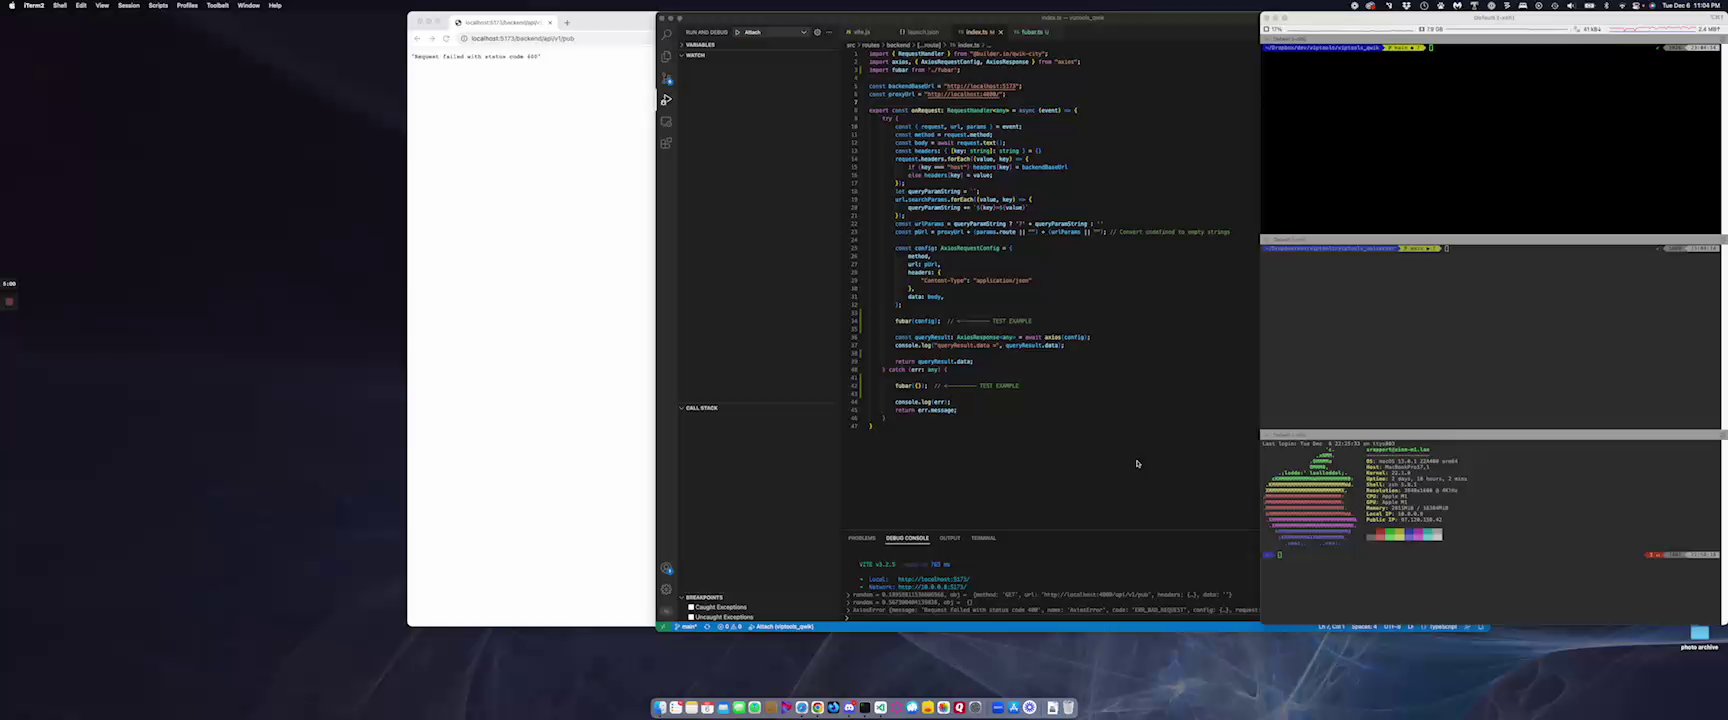This screenshot has height=720, width=1728.
Task: Click the routes breadcrumb in the editor
Action: pyautogui.click(x=870, y=45)
